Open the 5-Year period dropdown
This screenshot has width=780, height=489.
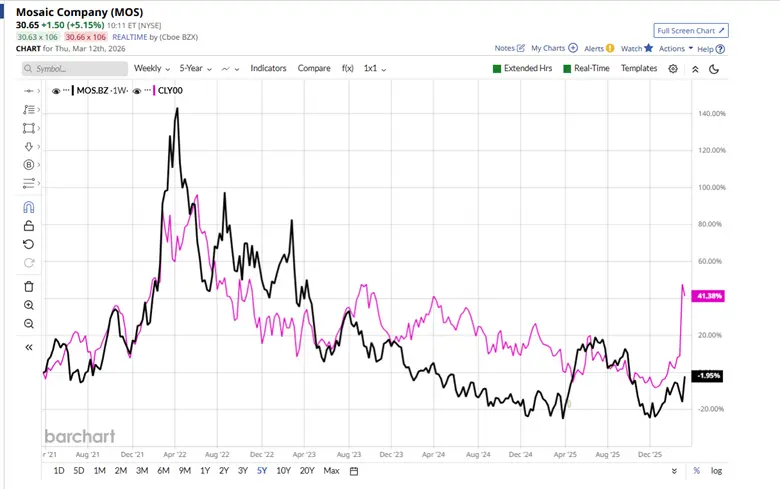click(x=195, y=68)
